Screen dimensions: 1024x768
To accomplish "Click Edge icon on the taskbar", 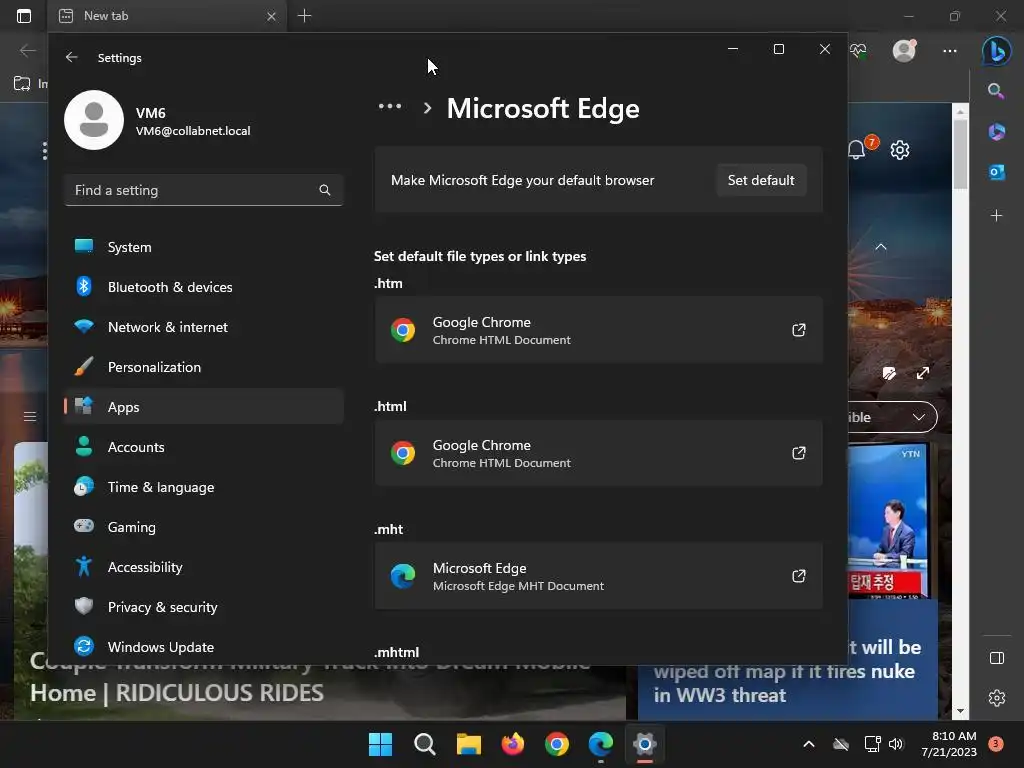I will click(601, 744).
